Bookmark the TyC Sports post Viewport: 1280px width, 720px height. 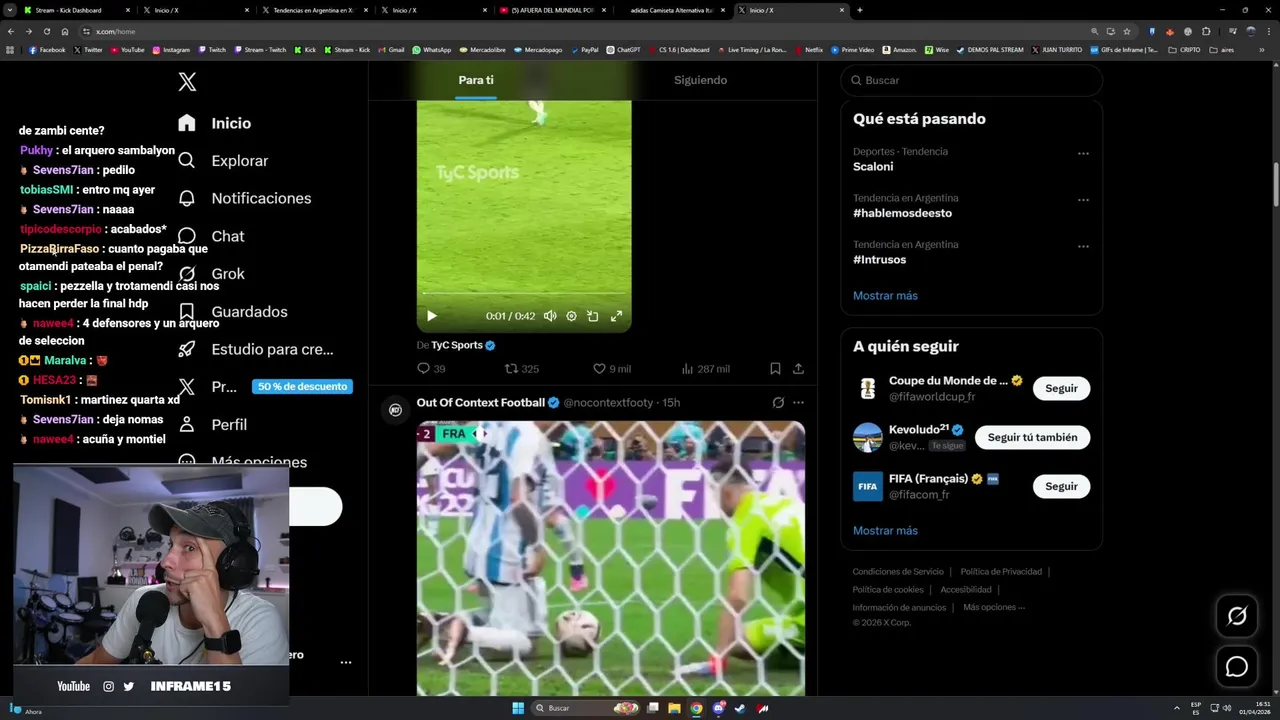(x=775, y=369)
